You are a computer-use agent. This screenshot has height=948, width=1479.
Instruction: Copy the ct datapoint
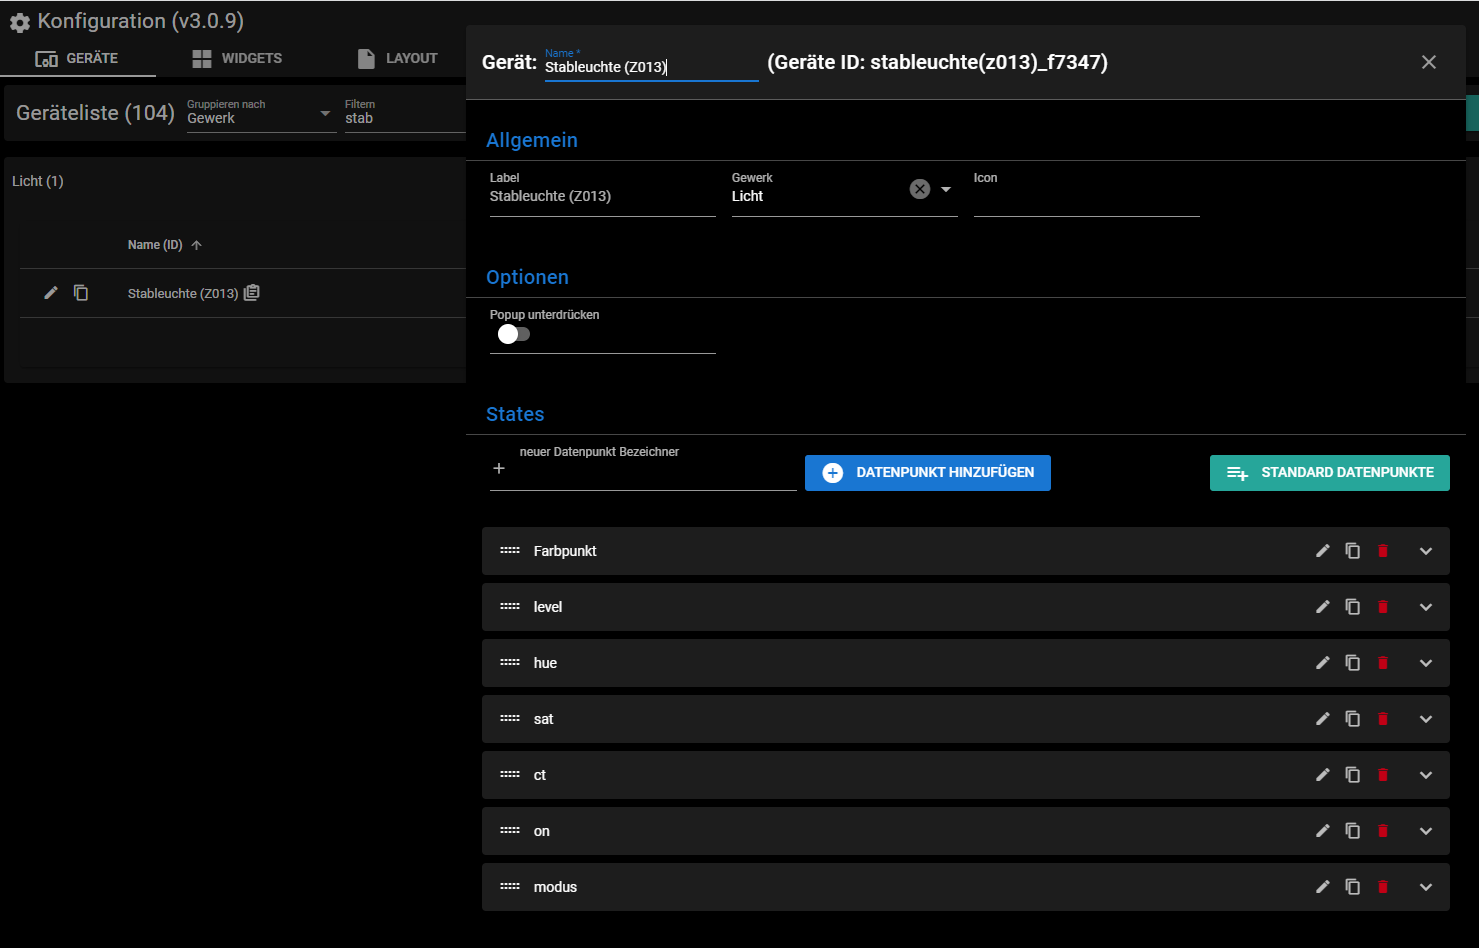pyautogui.click(x=1353, y=775)
